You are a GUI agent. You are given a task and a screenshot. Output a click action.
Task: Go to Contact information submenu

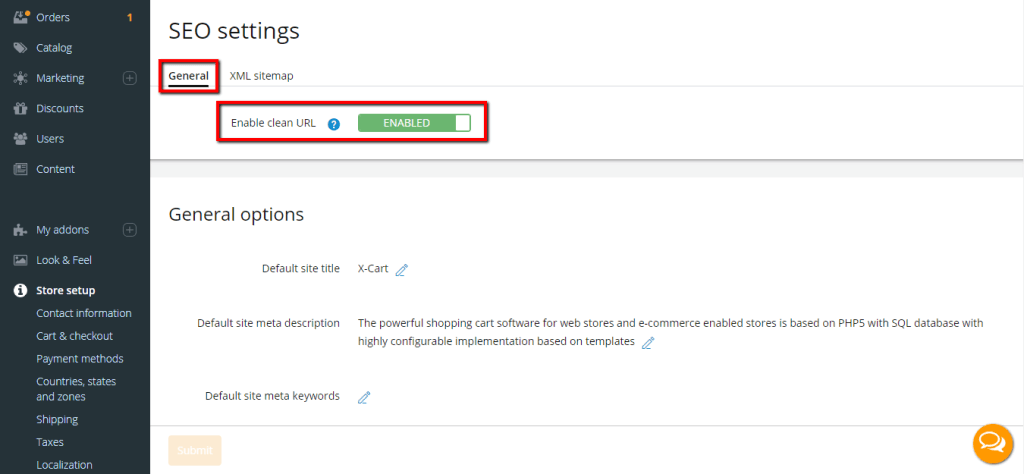point(84,313)
